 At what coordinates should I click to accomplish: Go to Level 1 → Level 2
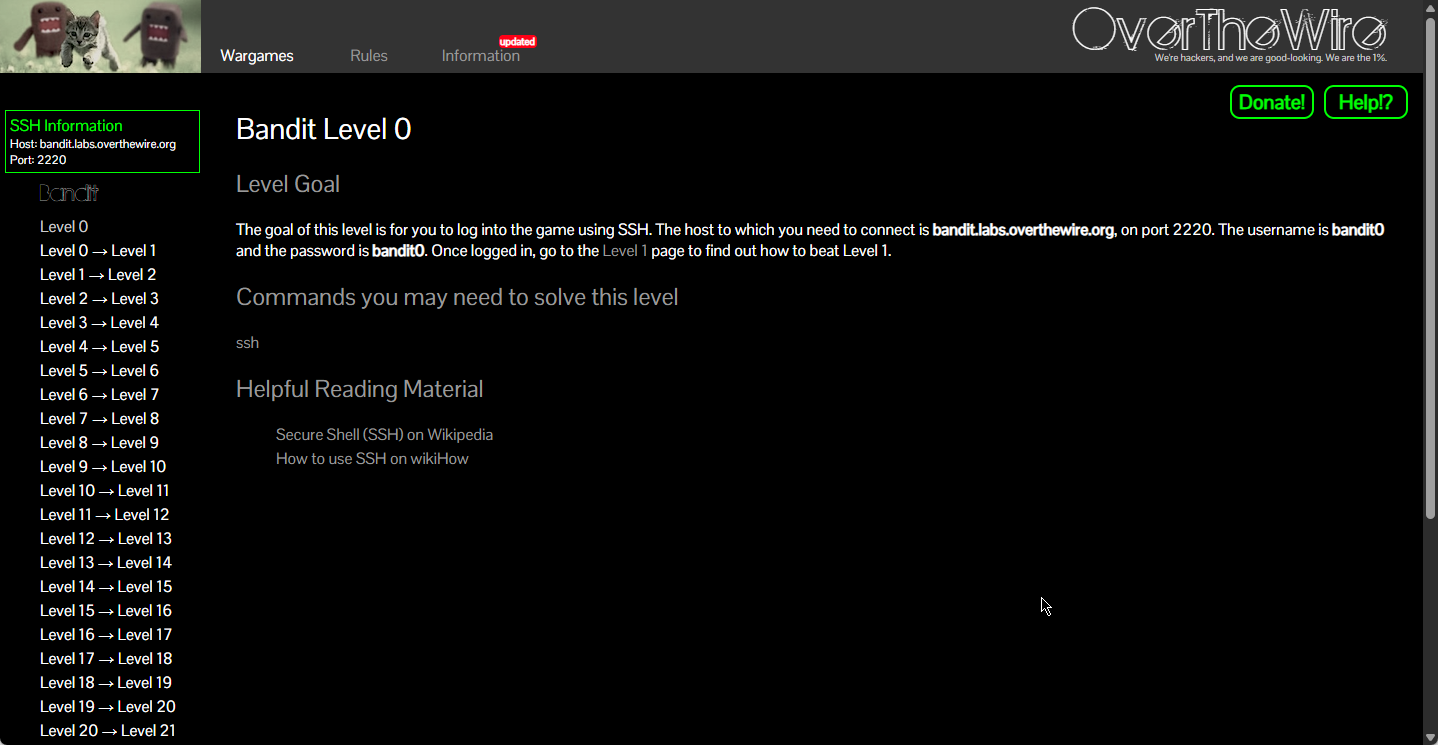(x=98, y=275)
